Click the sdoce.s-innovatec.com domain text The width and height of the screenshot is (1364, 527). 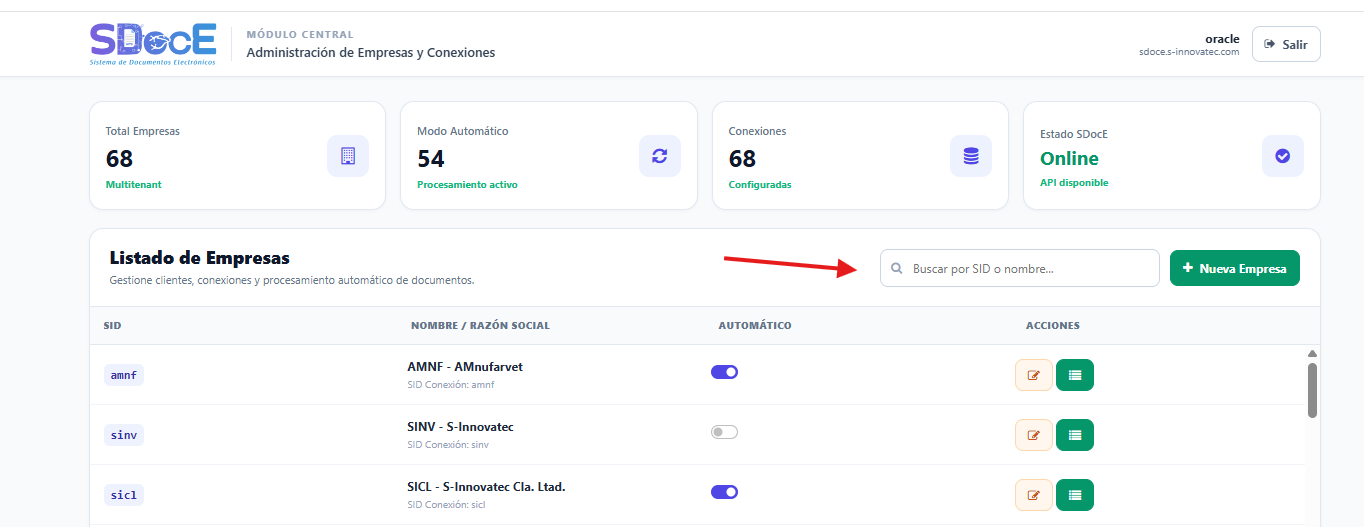coord(1189,52)
